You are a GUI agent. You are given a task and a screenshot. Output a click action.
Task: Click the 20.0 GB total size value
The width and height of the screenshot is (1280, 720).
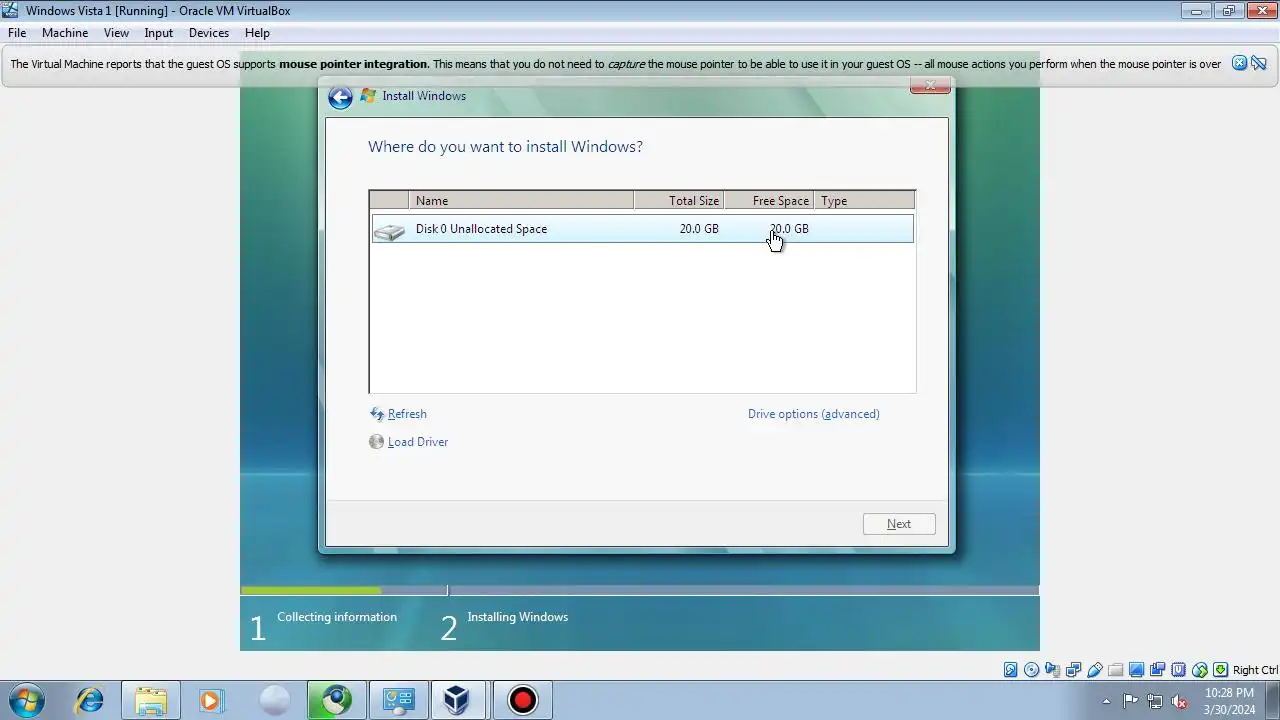click(x=699, y=229)
